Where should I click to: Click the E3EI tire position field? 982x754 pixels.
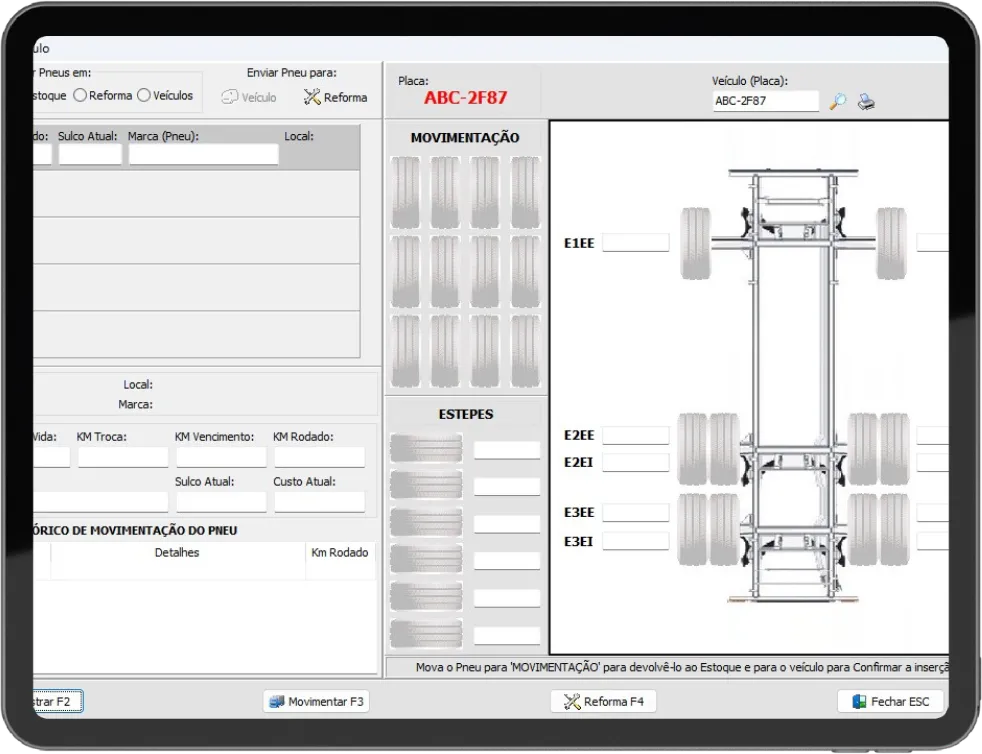636,541
